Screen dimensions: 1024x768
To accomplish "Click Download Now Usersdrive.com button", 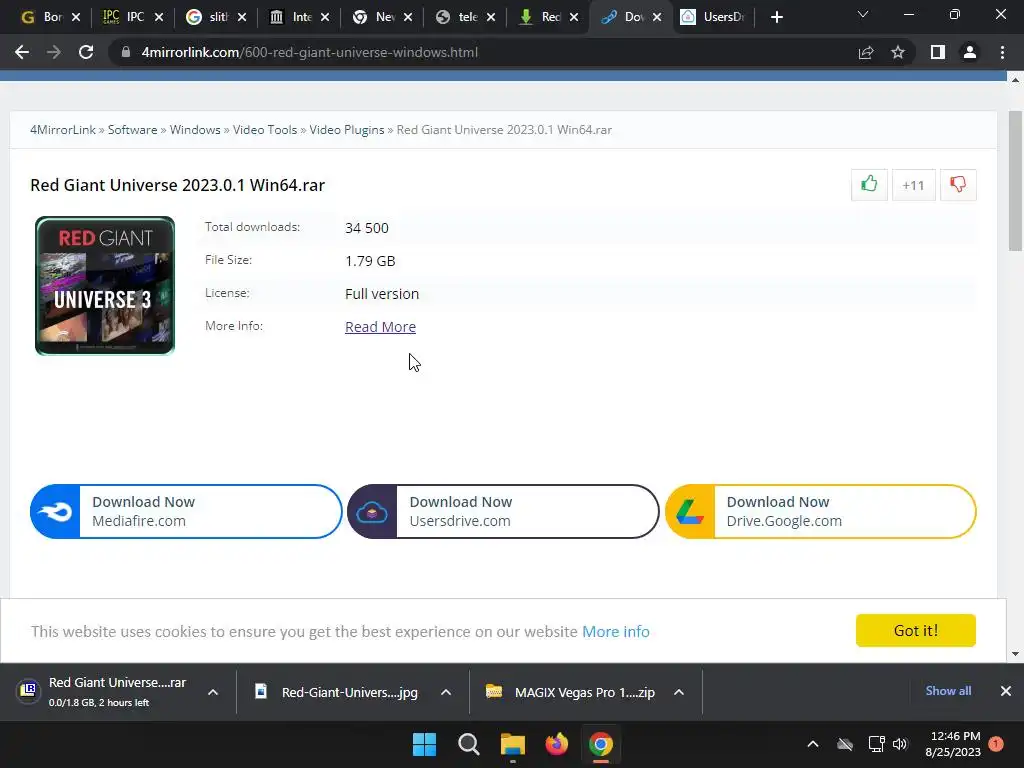I will click(503, 511).
